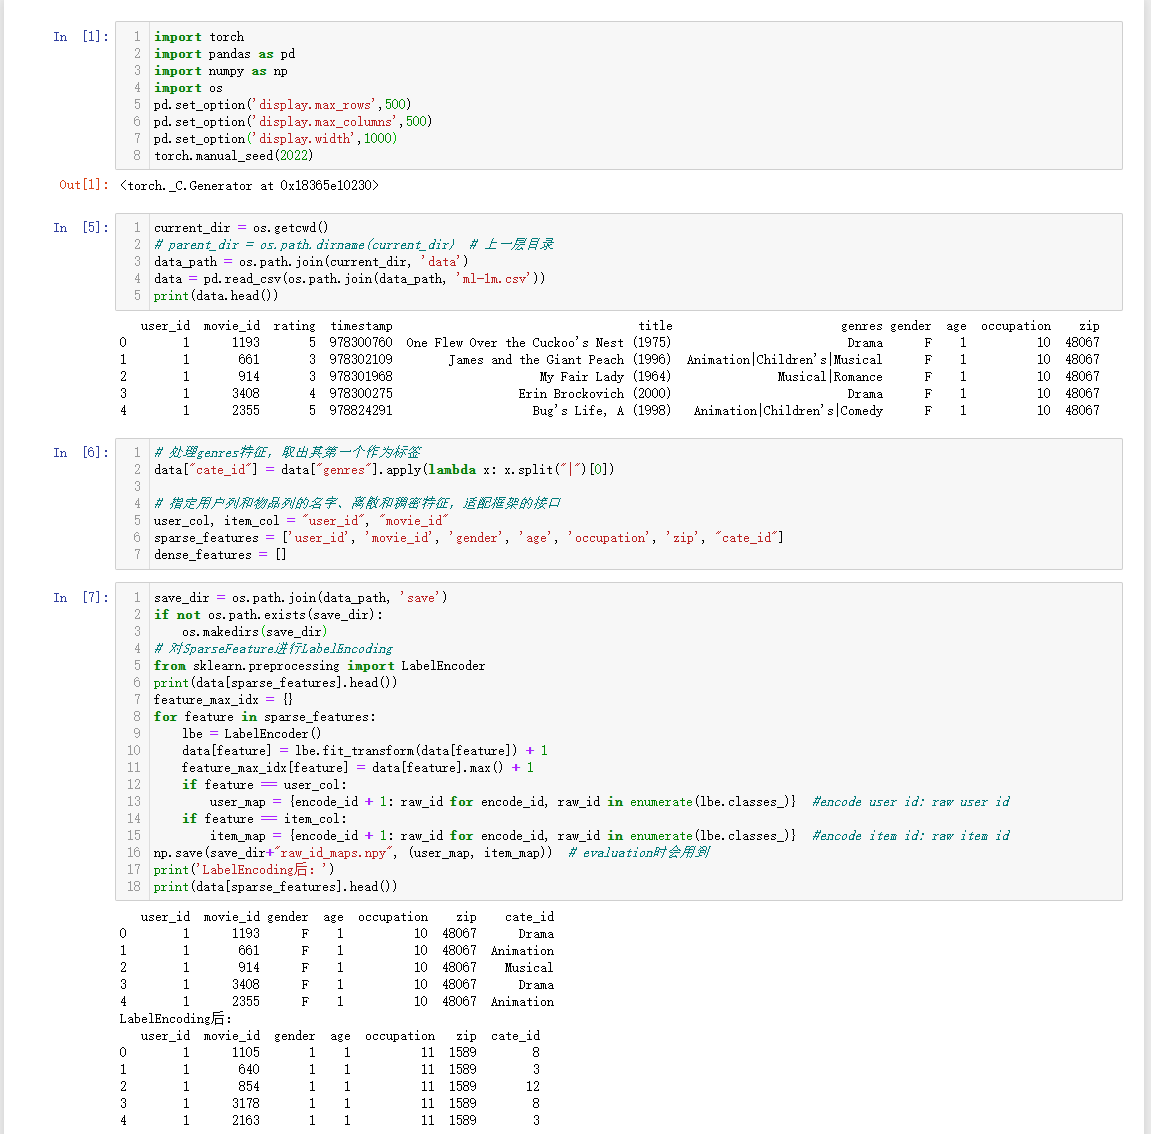
Task: Click the encoded movie_id value 3178
Action: [246, 1103]
